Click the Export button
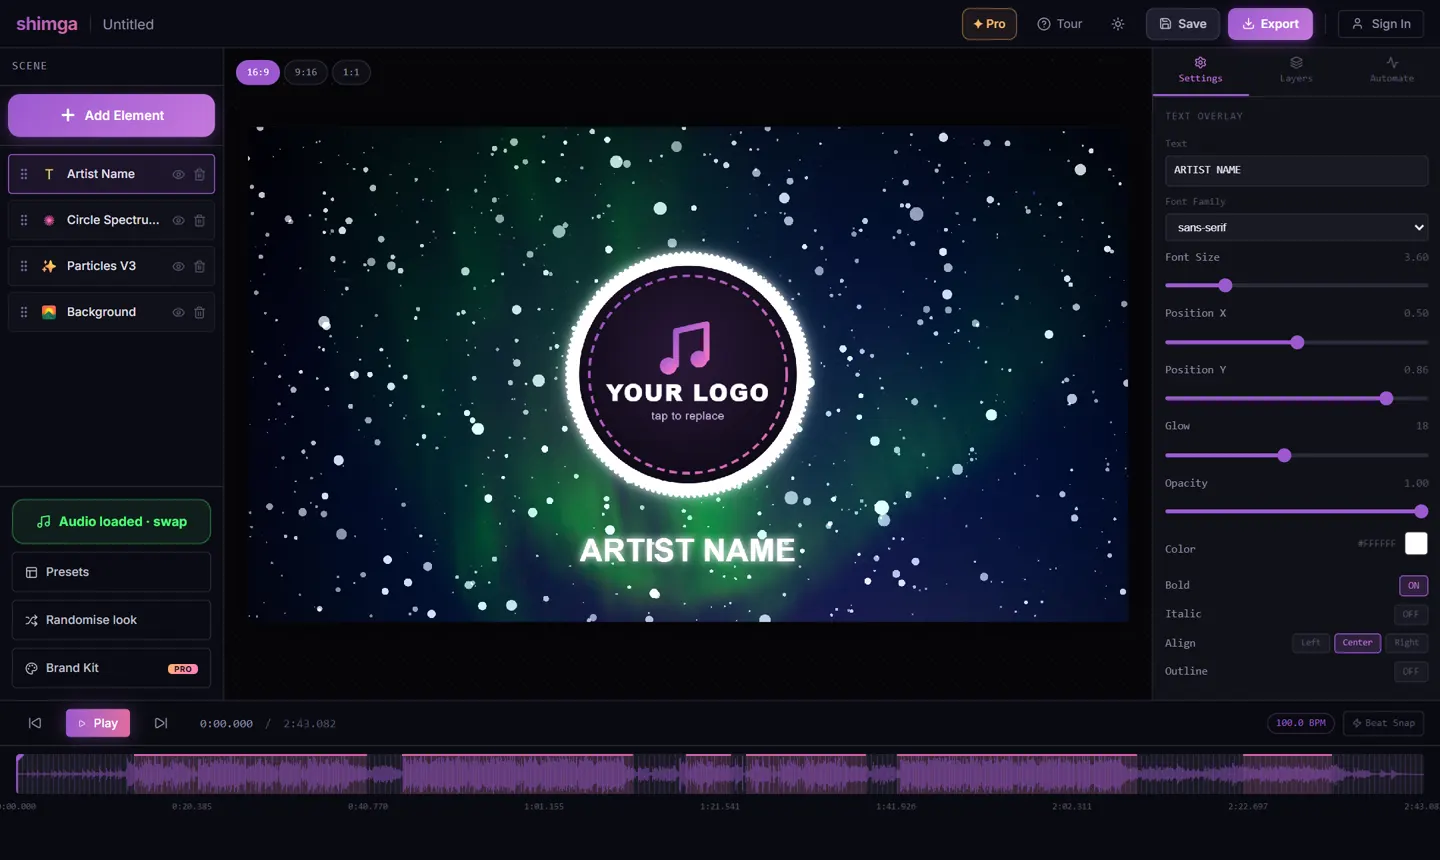This screenshot has height=860, width=1440. [x=1270, y=24]
